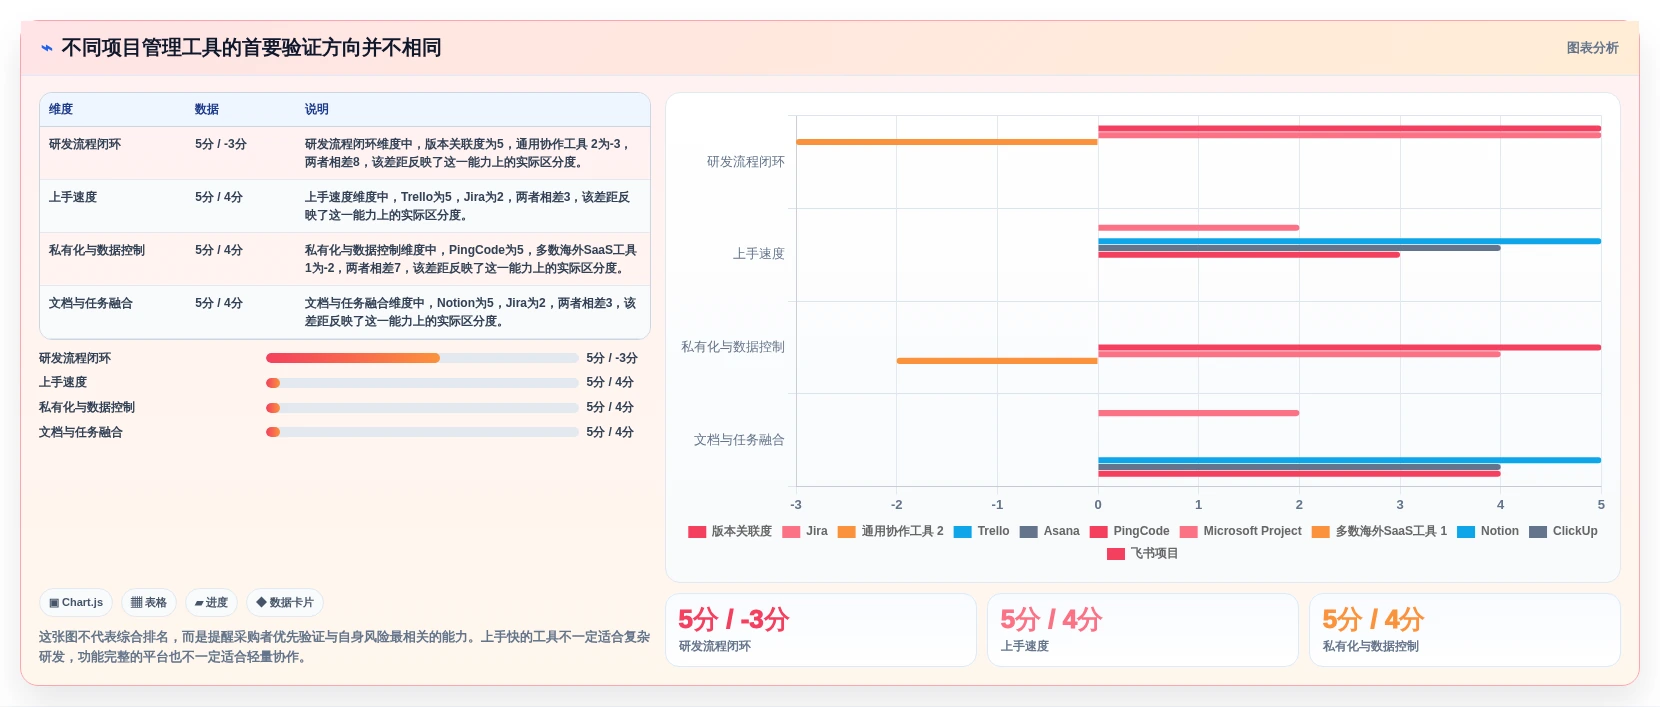Click the 私有化与数据控制 progress bar
Screen dimensions: 1660x707
(422, 407)
